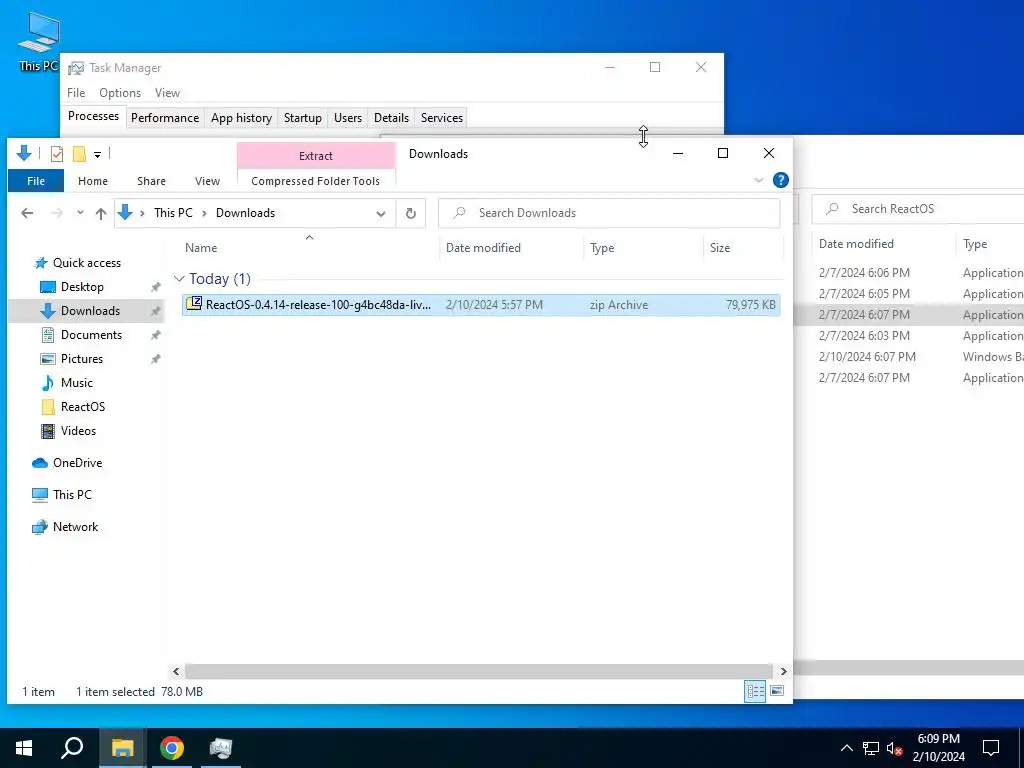
Task: Expand the ribbon with the chevron
Action: [758, 180]
